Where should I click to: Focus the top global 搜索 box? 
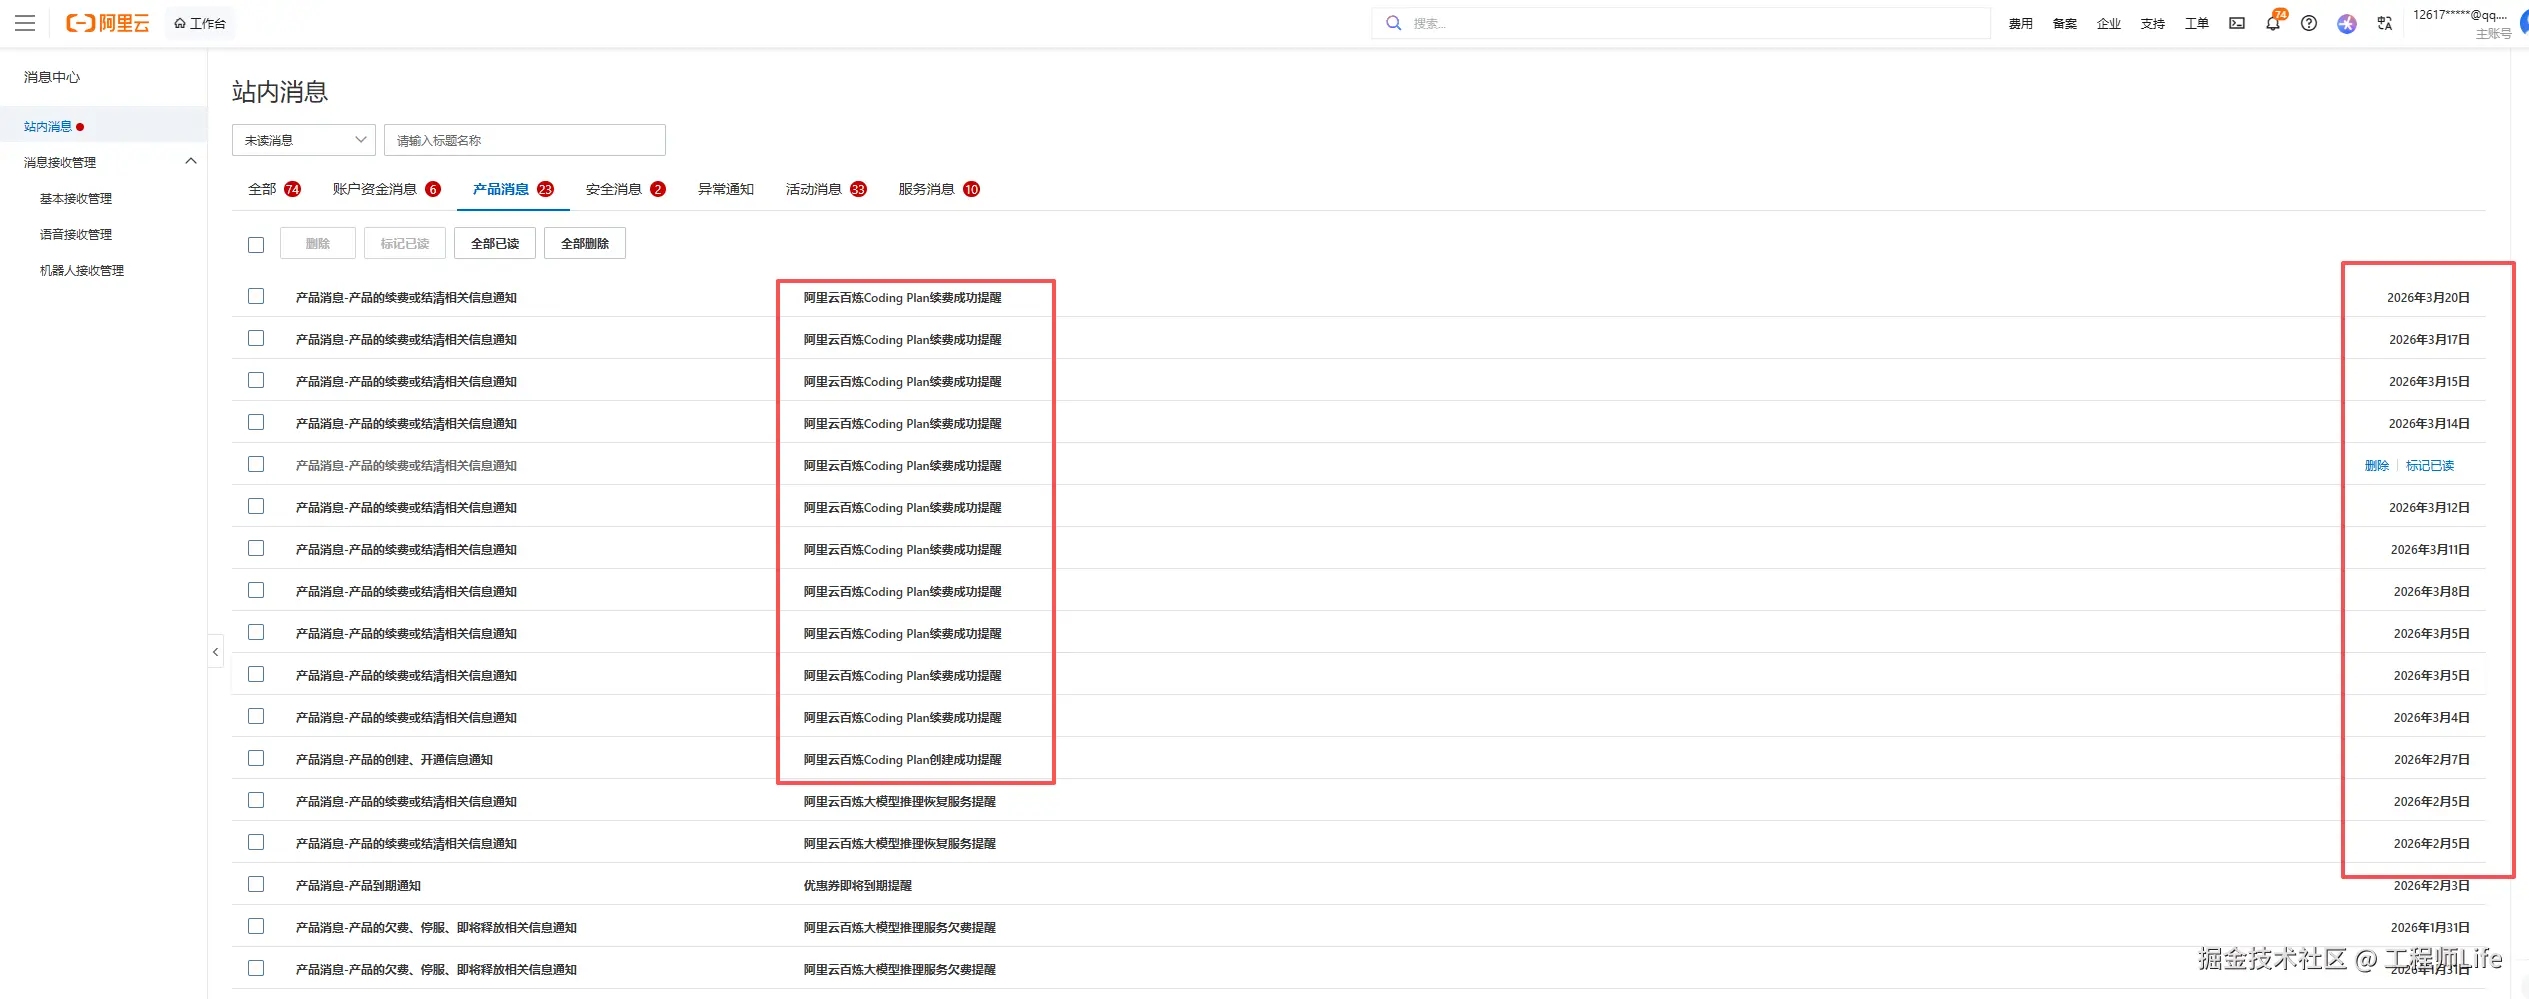click(x=1681, y=23)
